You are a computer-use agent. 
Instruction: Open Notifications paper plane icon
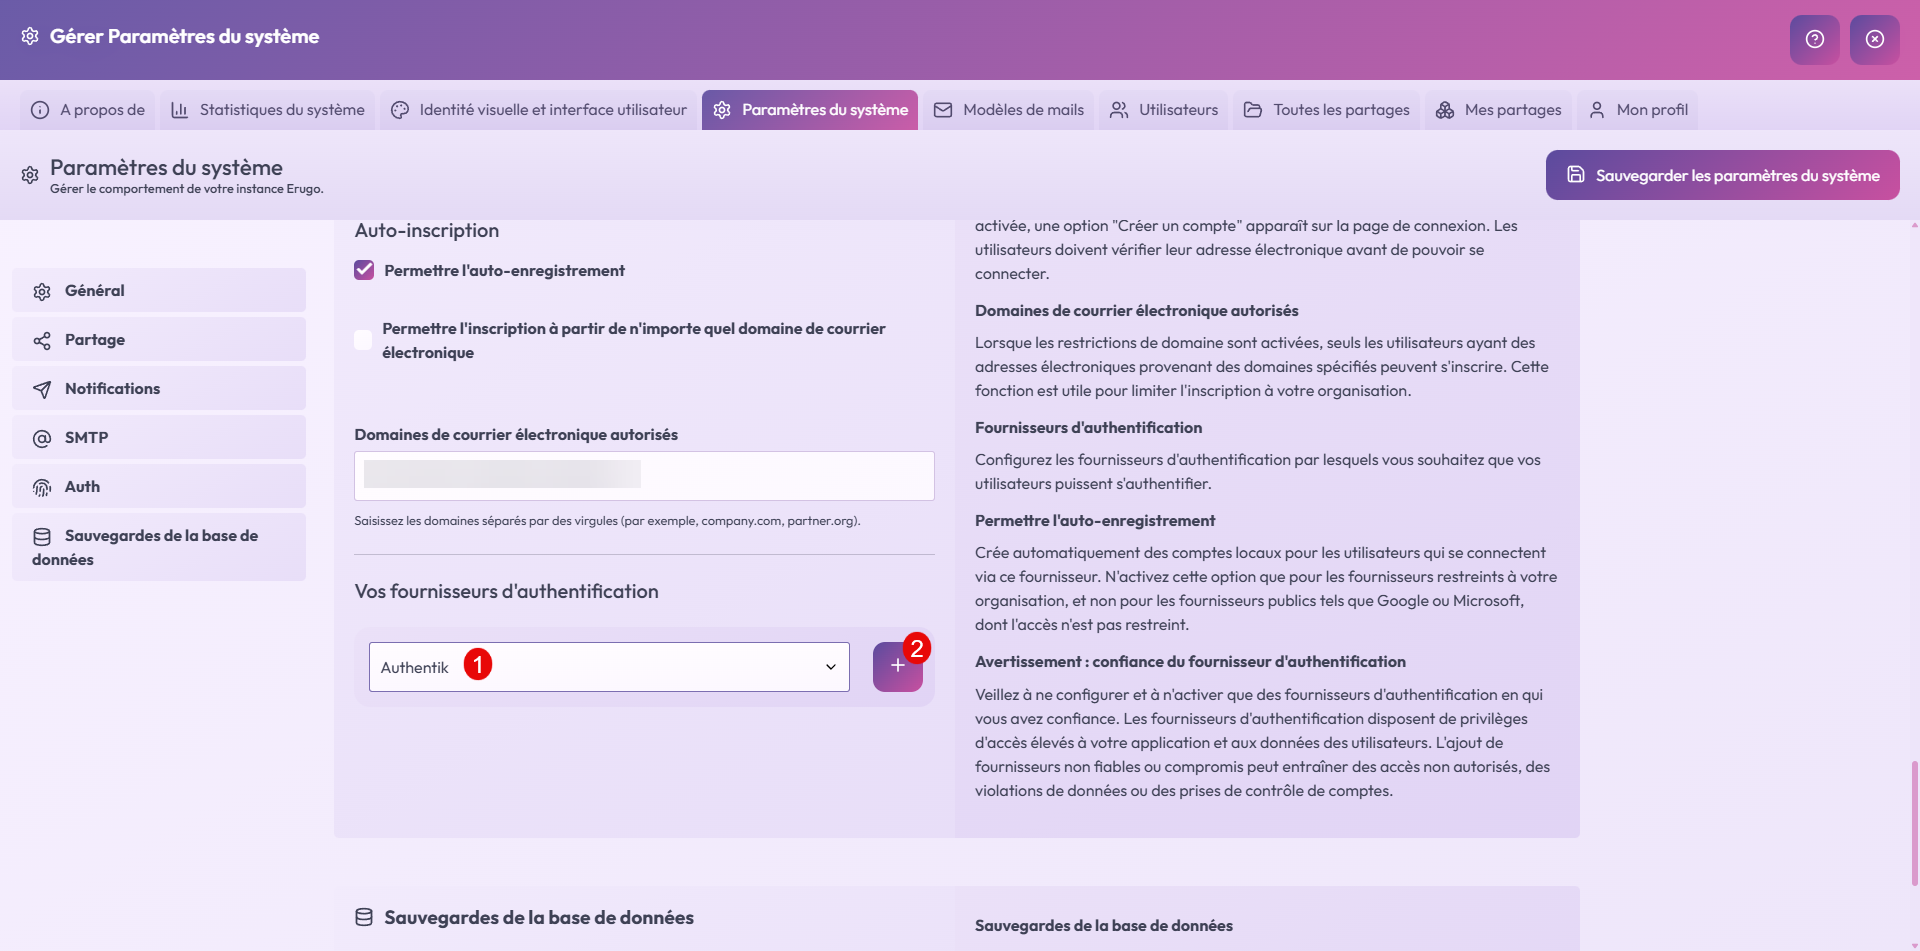click(42, 389)
